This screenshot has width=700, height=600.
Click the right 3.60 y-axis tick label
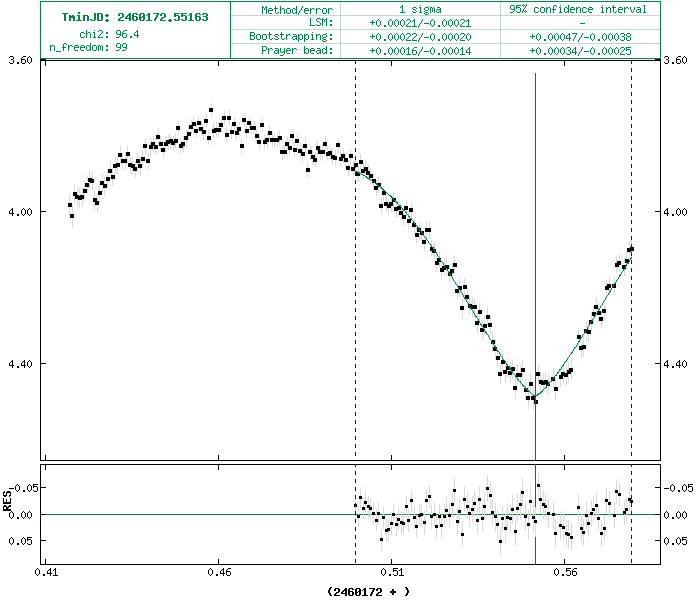[x=678, y=60]
